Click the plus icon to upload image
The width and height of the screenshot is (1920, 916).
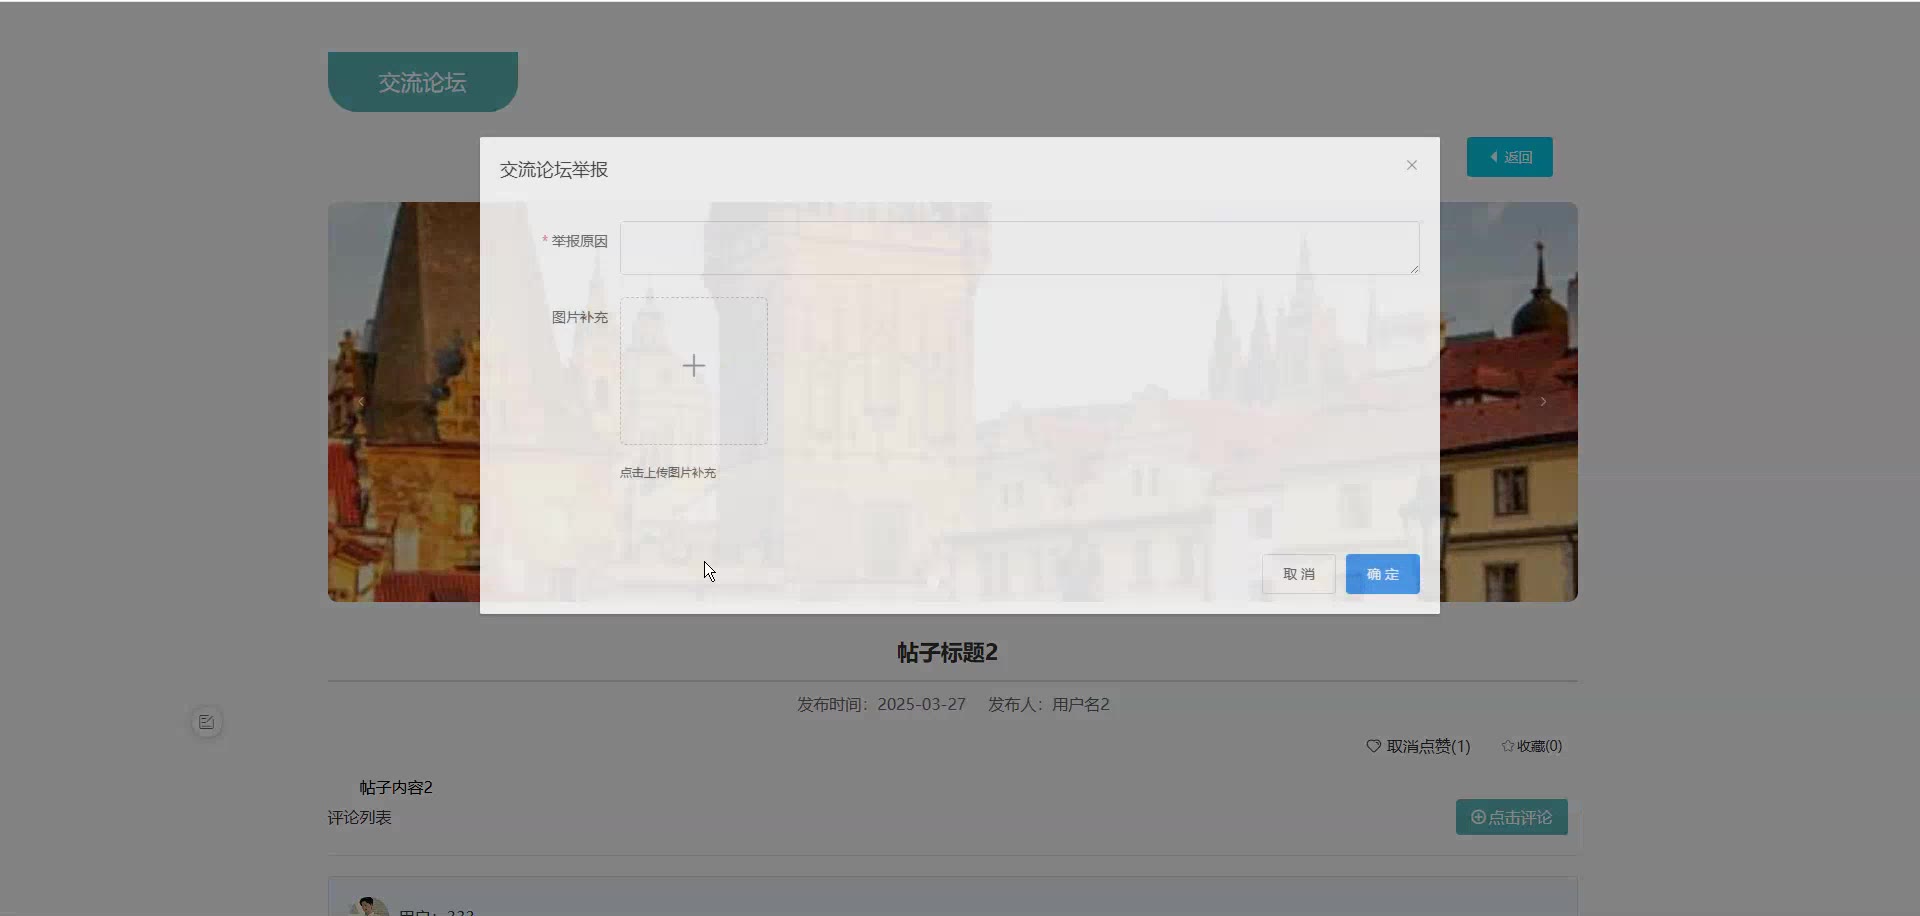pyautogui.click(x=693, y=367)
